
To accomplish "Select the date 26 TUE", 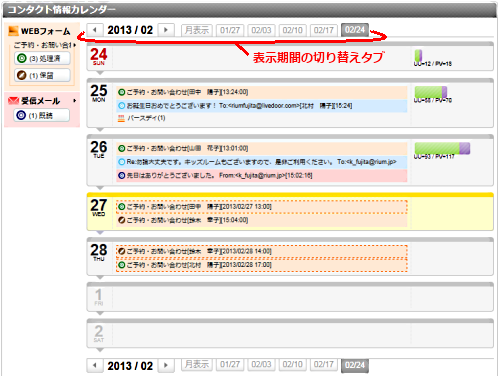I will 99,149.
